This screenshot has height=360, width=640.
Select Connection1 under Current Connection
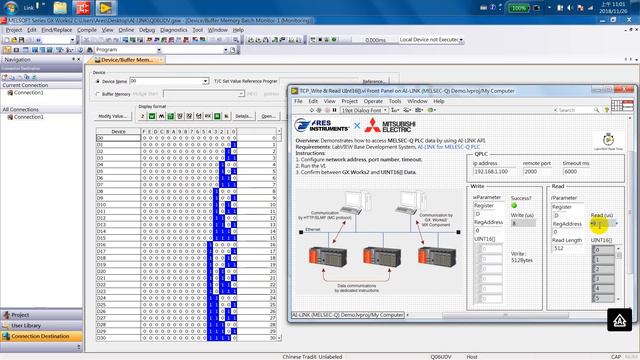[x=29, y=93]
